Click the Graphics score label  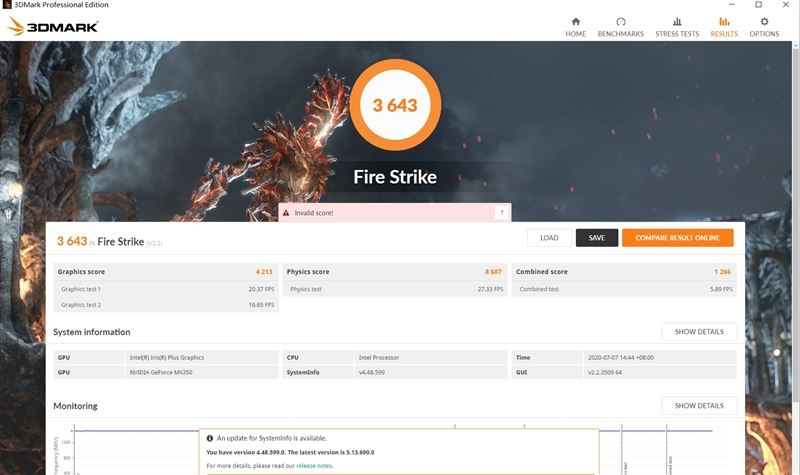coord(81,271)
